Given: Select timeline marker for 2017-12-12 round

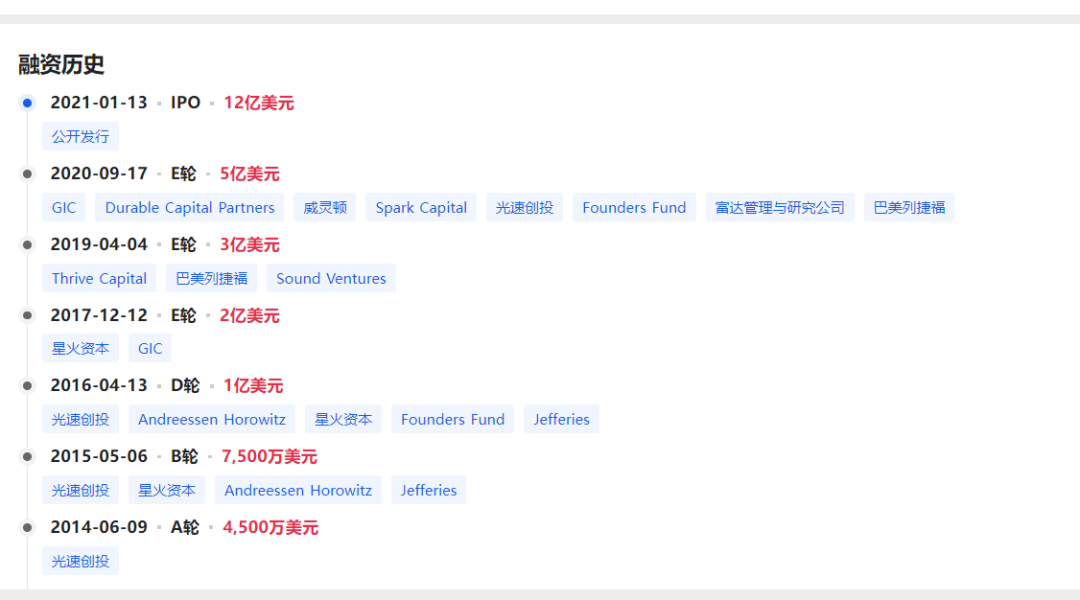Looking at the screenshot, I should coord(28,315).
